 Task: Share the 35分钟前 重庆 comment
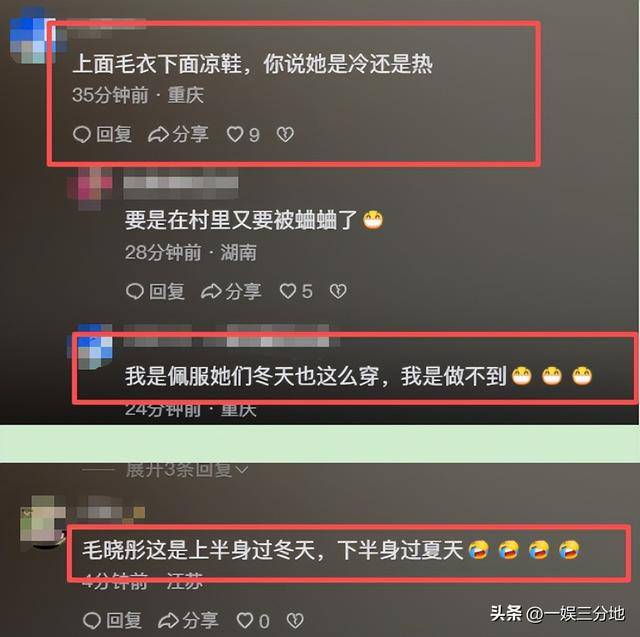[178, 134]
